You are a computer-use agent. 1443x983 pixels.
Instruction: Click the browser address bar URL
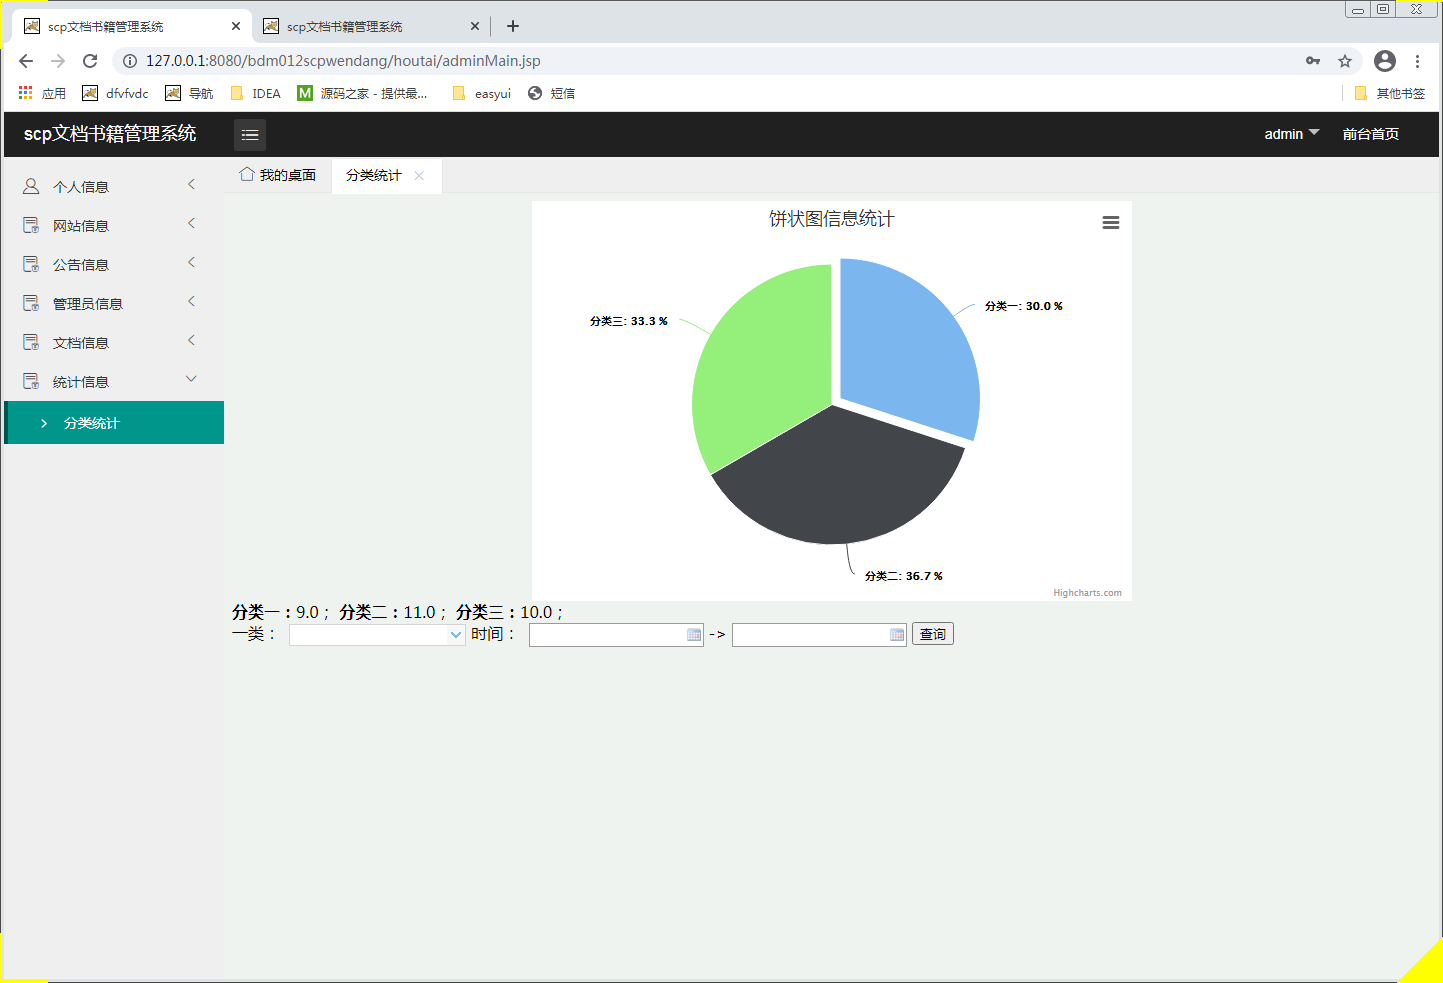[x=343, y=61]
